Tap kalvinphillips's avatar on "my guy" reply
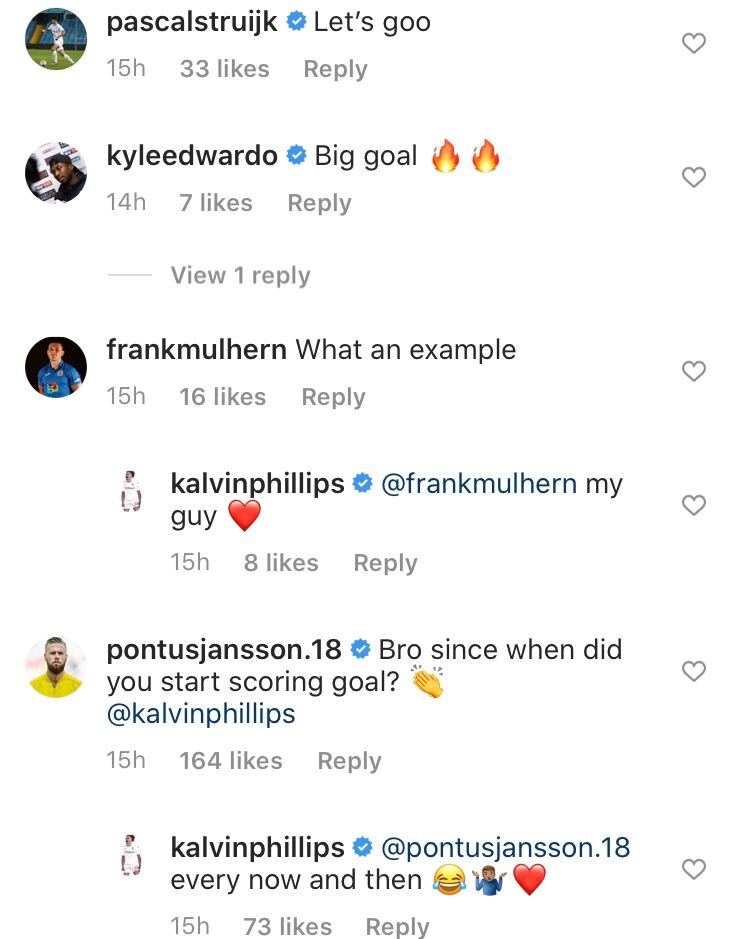The width and height of the screenshot is (750, 939). [x=130, y=490]
